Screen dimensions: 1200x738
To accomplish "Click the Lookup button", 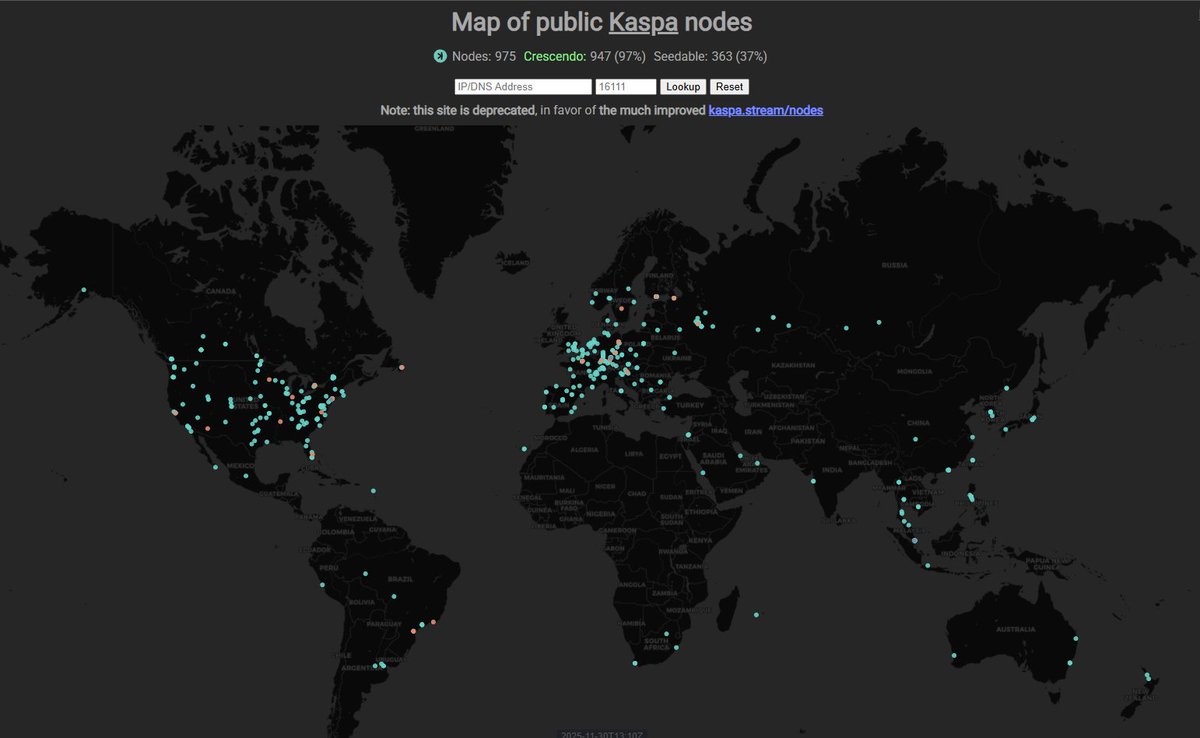I will [683, 87].
